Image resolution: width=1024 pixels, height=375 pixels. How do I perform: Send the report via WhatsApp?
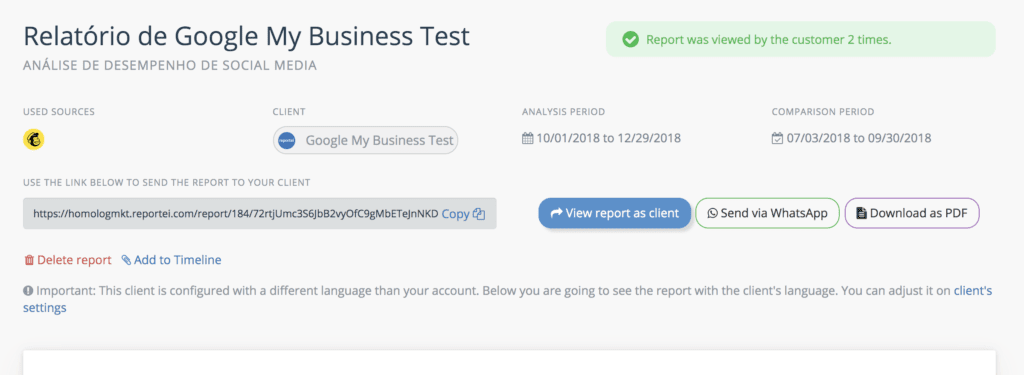[767, 213]
